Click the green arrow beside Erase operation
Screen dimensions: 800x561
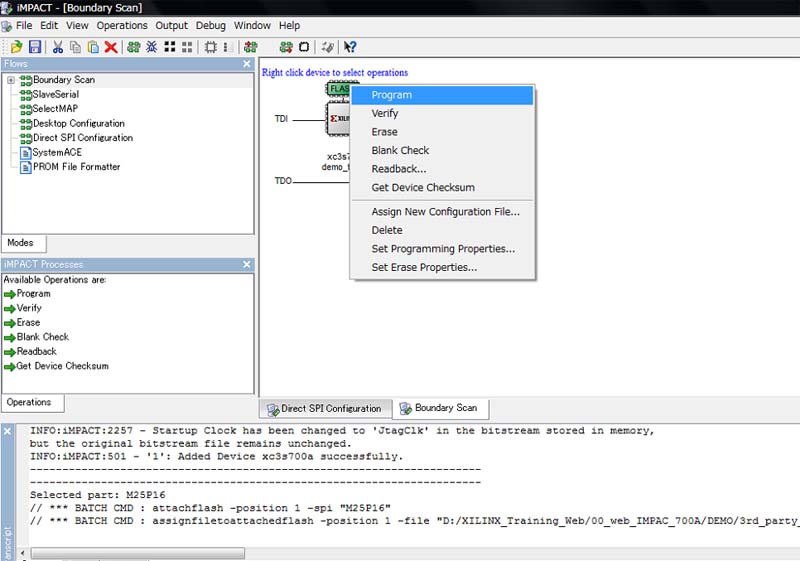(9, 323)
